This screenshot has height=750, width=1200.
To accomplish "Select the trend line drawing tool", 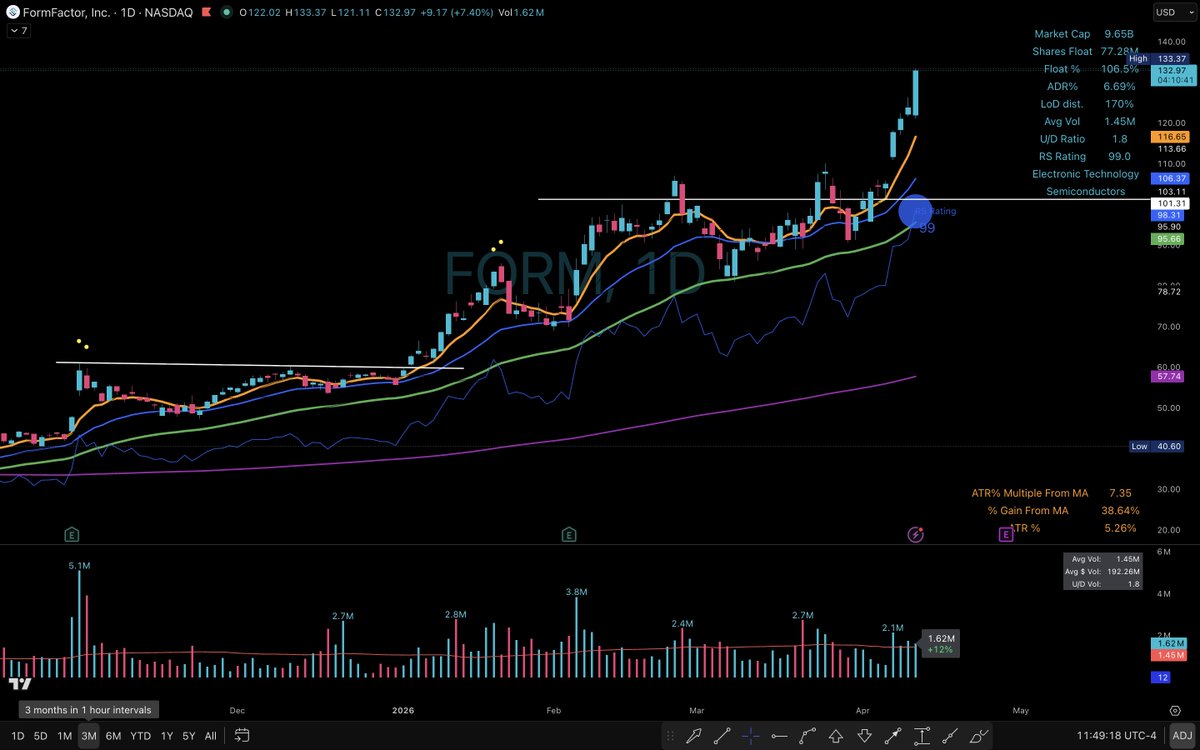I will click(722, 736).
